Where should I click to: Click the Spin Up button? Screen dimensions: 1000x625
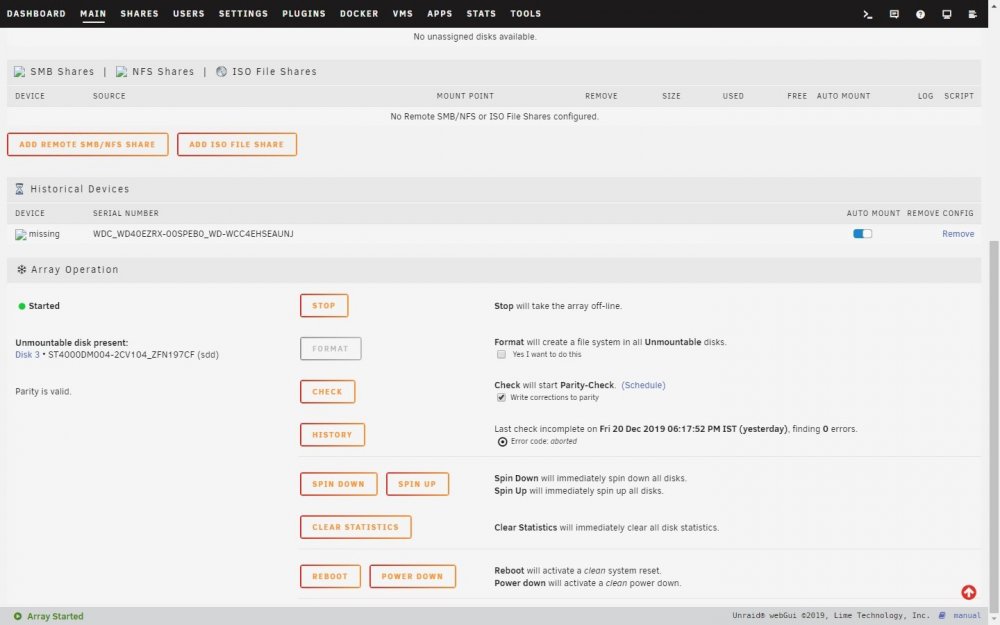pos(417,484)
